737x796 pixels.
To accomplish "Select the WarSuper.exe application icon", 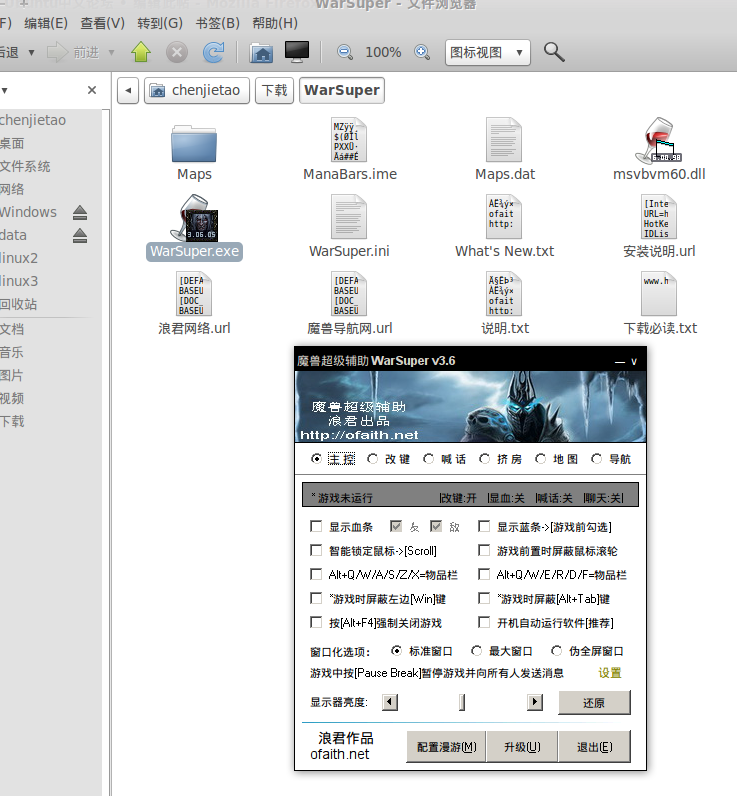I will (x=194, y=217).
